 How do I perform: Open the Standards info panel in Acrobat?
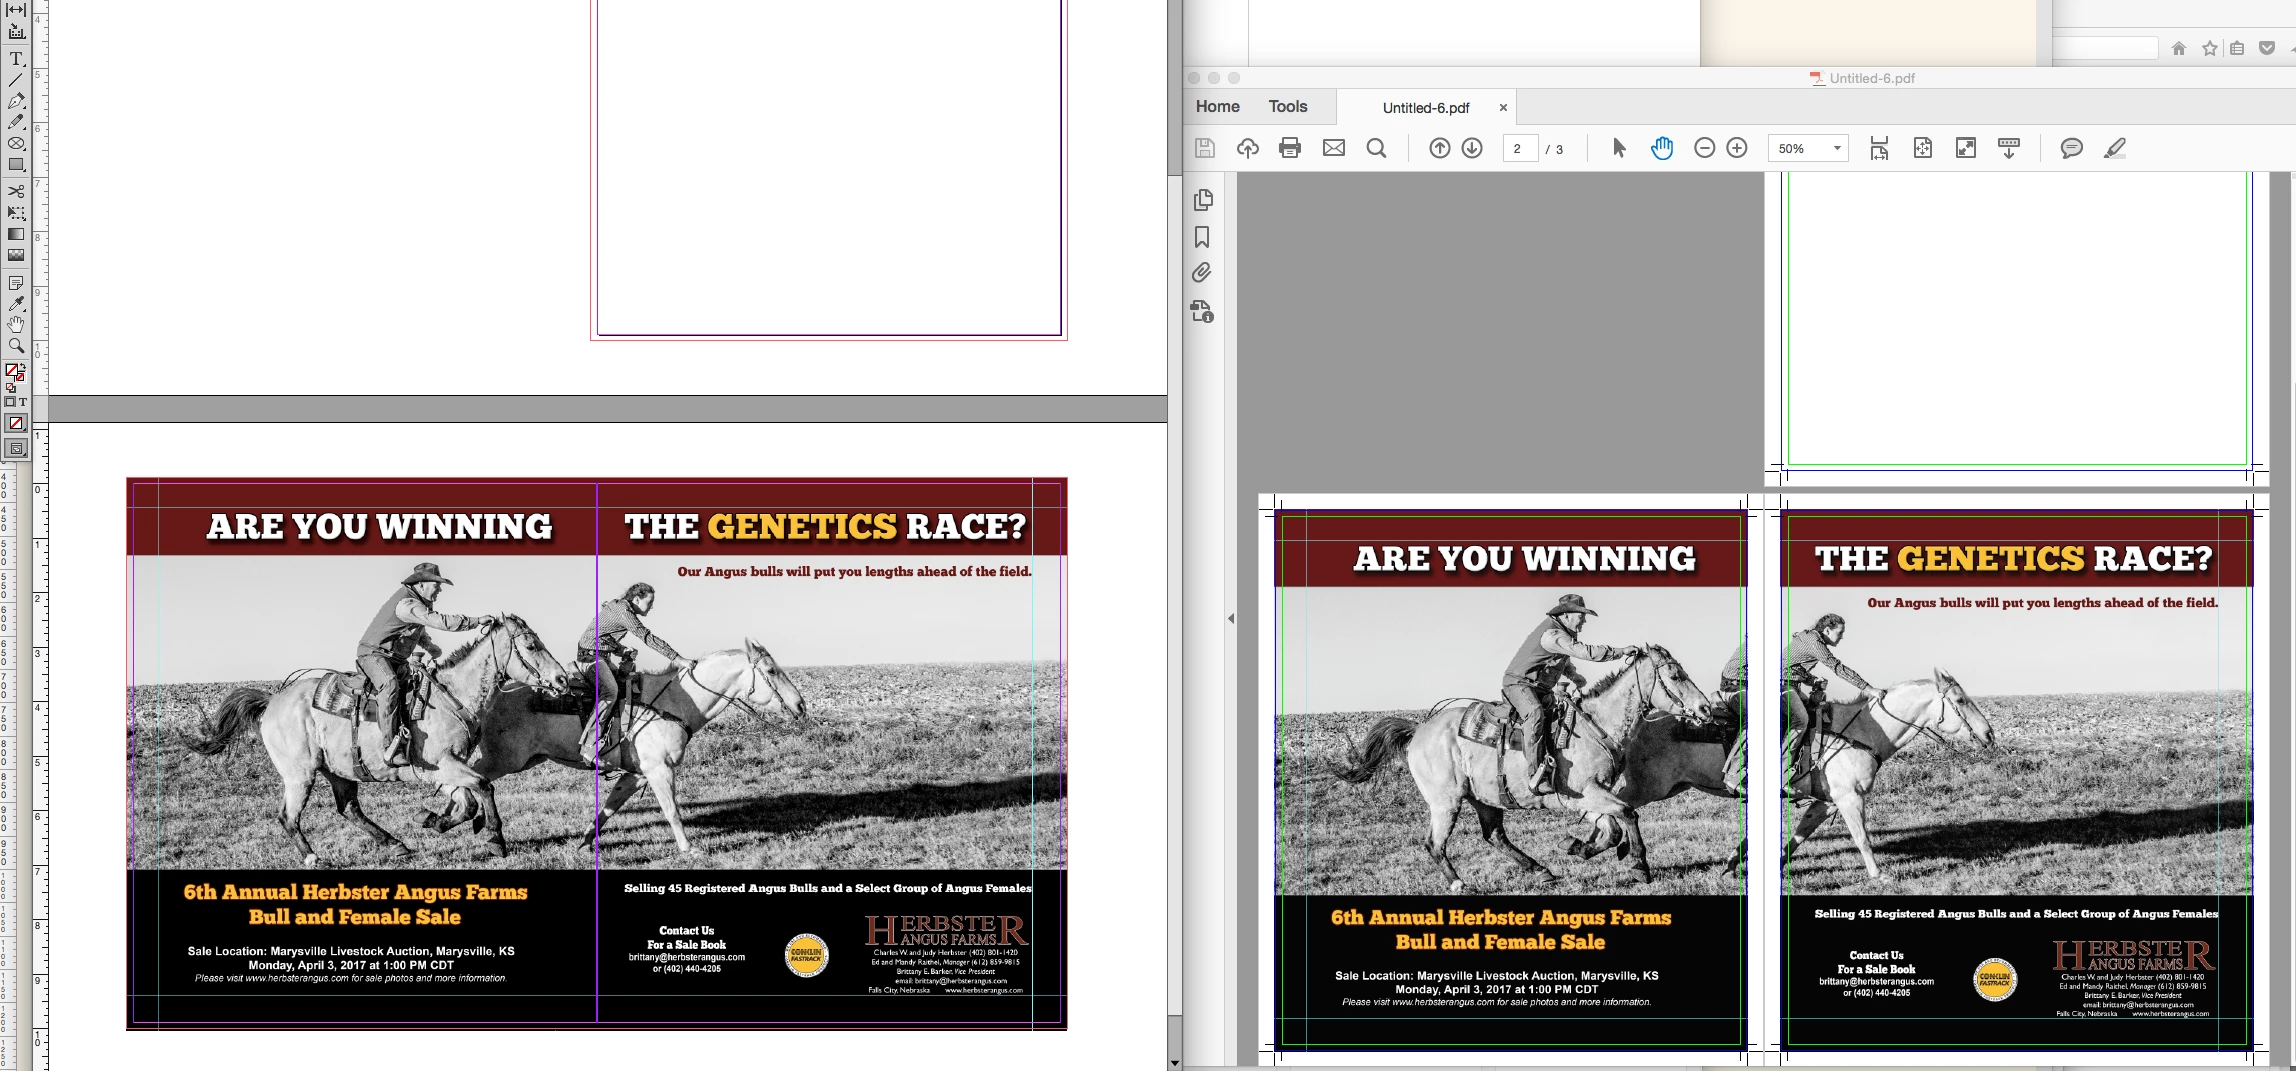click(1203, 311)
